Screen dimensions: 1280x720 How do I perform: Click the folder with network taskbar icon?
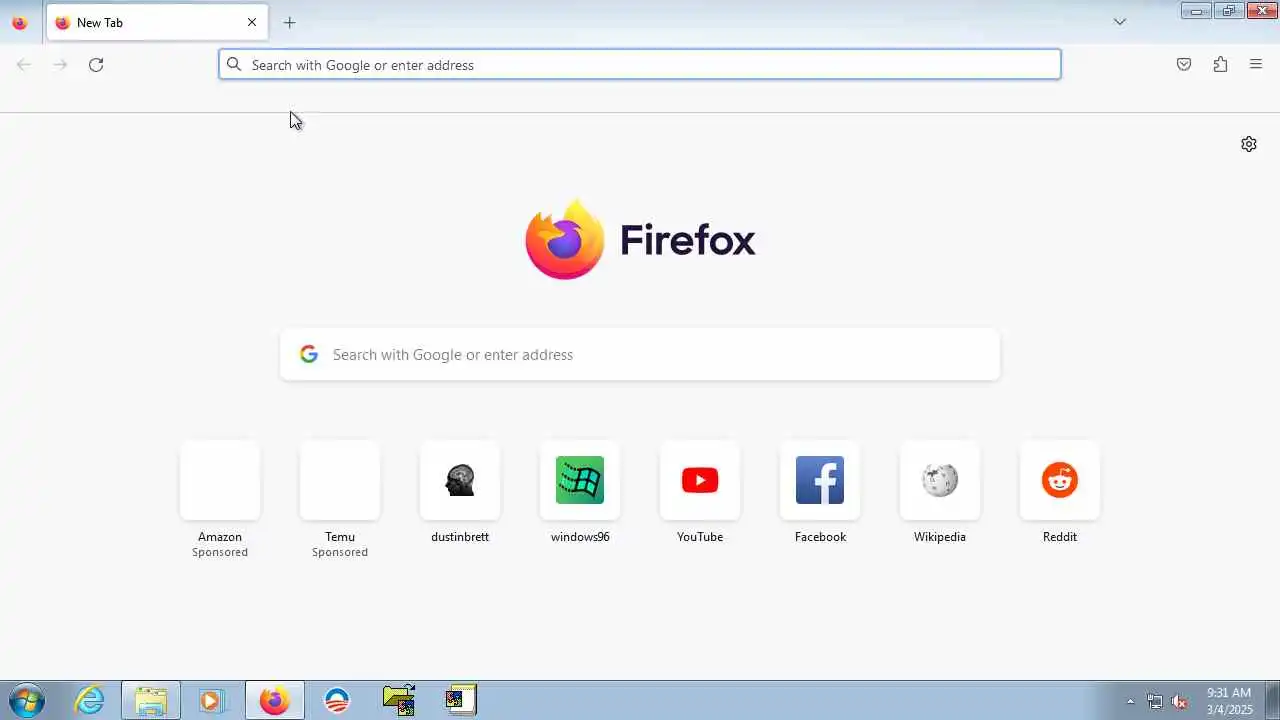click(x=399, y=701)
